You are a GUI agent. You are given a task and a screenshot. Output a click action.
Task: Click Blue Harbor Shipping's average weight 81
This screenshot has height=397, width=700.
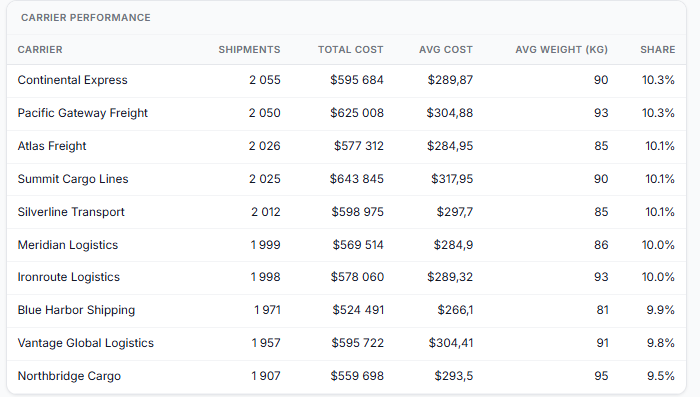coord(602,310)
